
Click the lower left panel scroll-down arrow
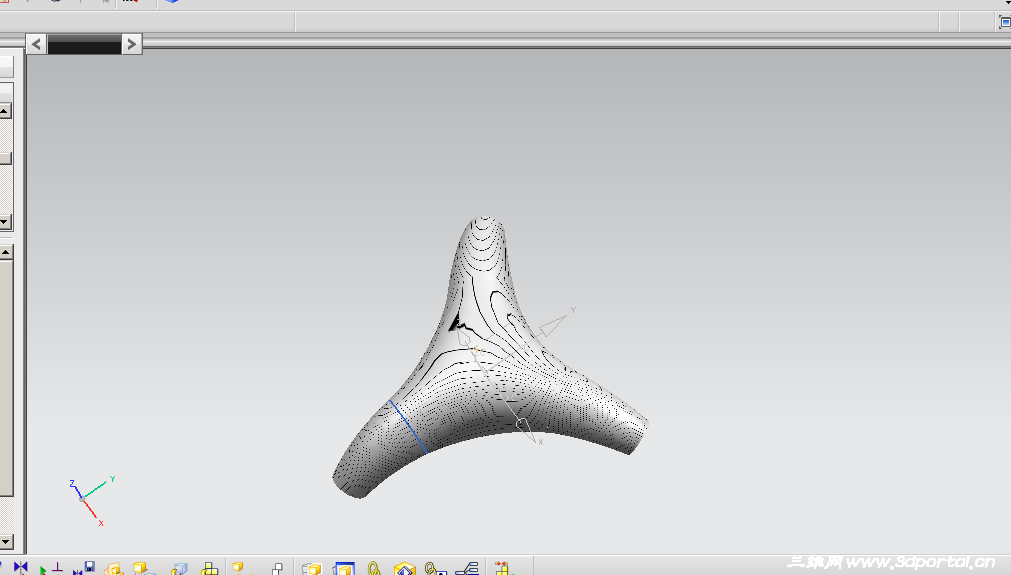(6, 542)
